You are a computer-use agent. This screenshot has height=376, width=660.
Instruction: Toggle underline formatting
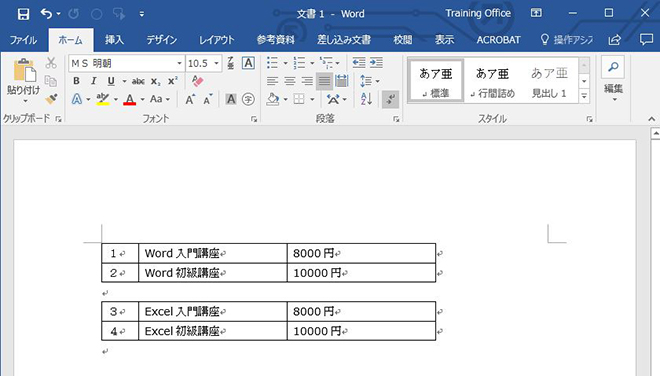coord(111,81)
